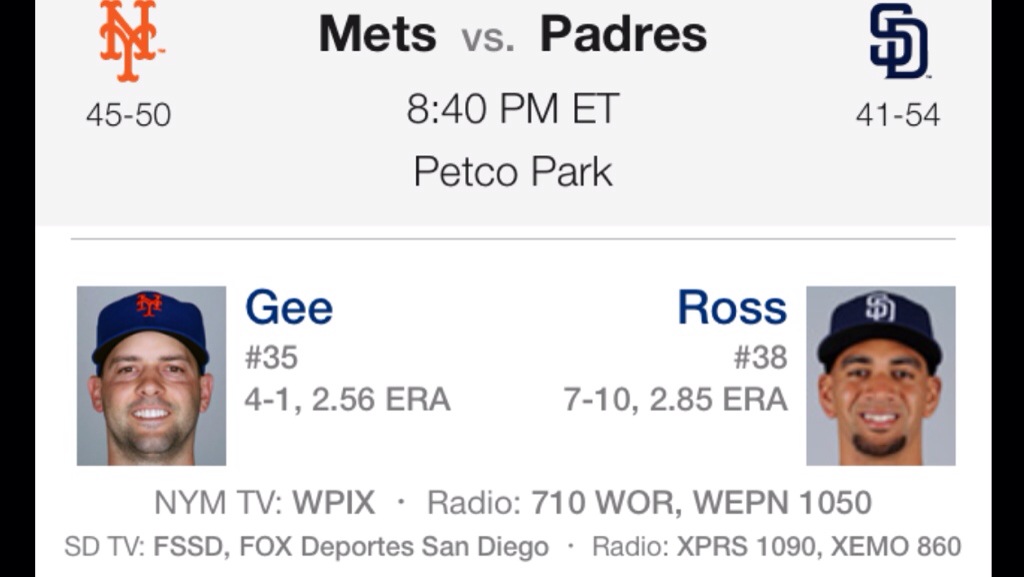Screen dimensions: 1024x577
Task: Open the Petco Park venue text
Action: [512, 172]
